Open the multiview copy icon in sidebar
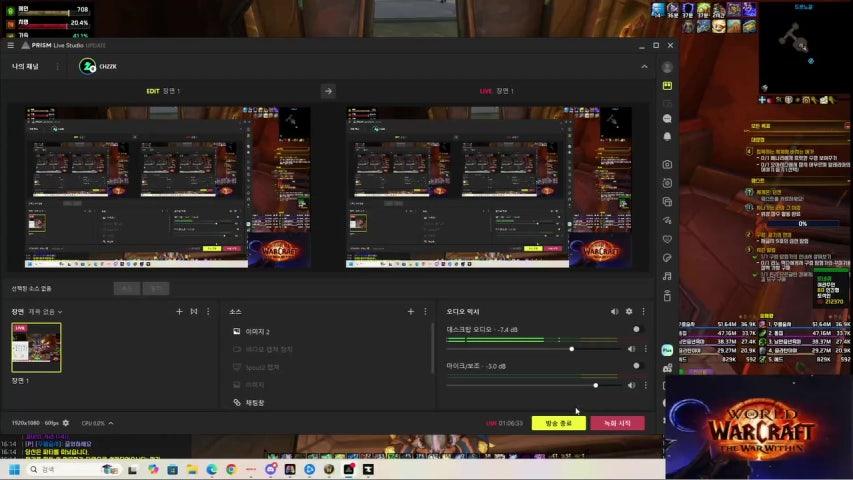 [x=667, y=202]
